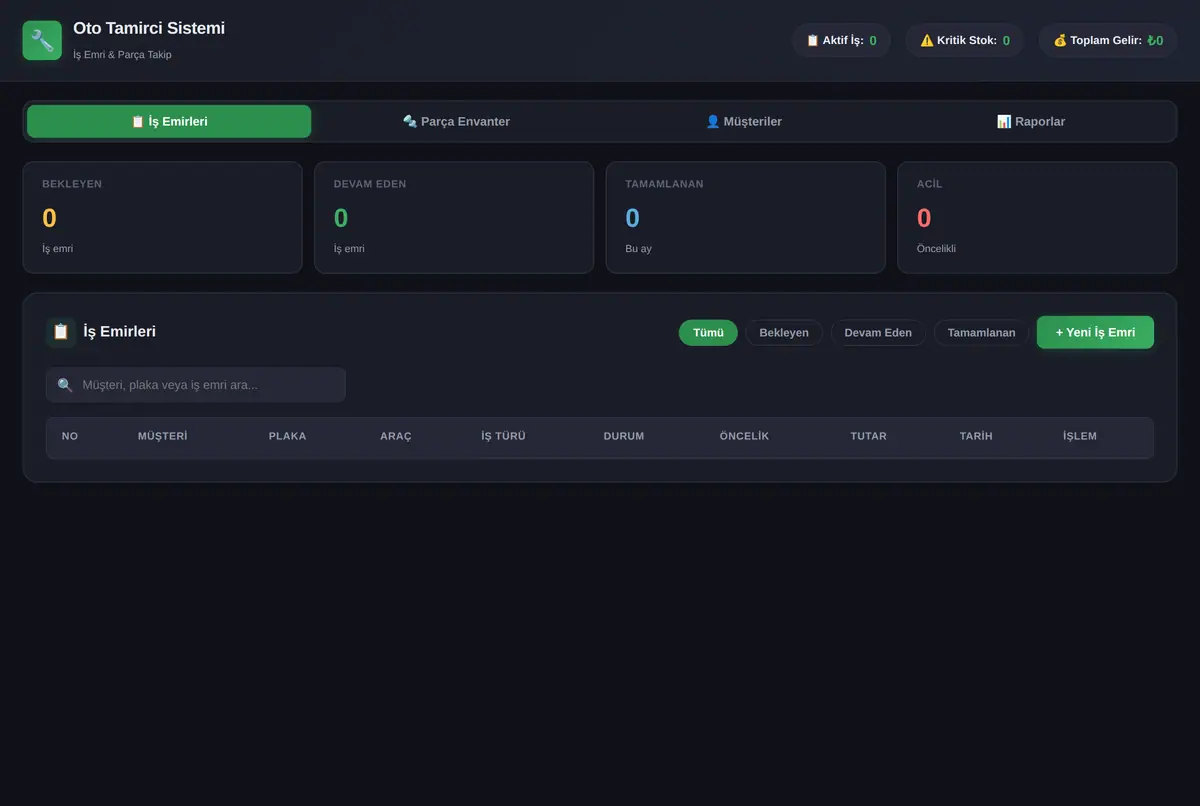Create a new order with Yeni İş Emri
Image resolution: width=1200 pixels, height=806 pixels.
(x=1095, y=332)
